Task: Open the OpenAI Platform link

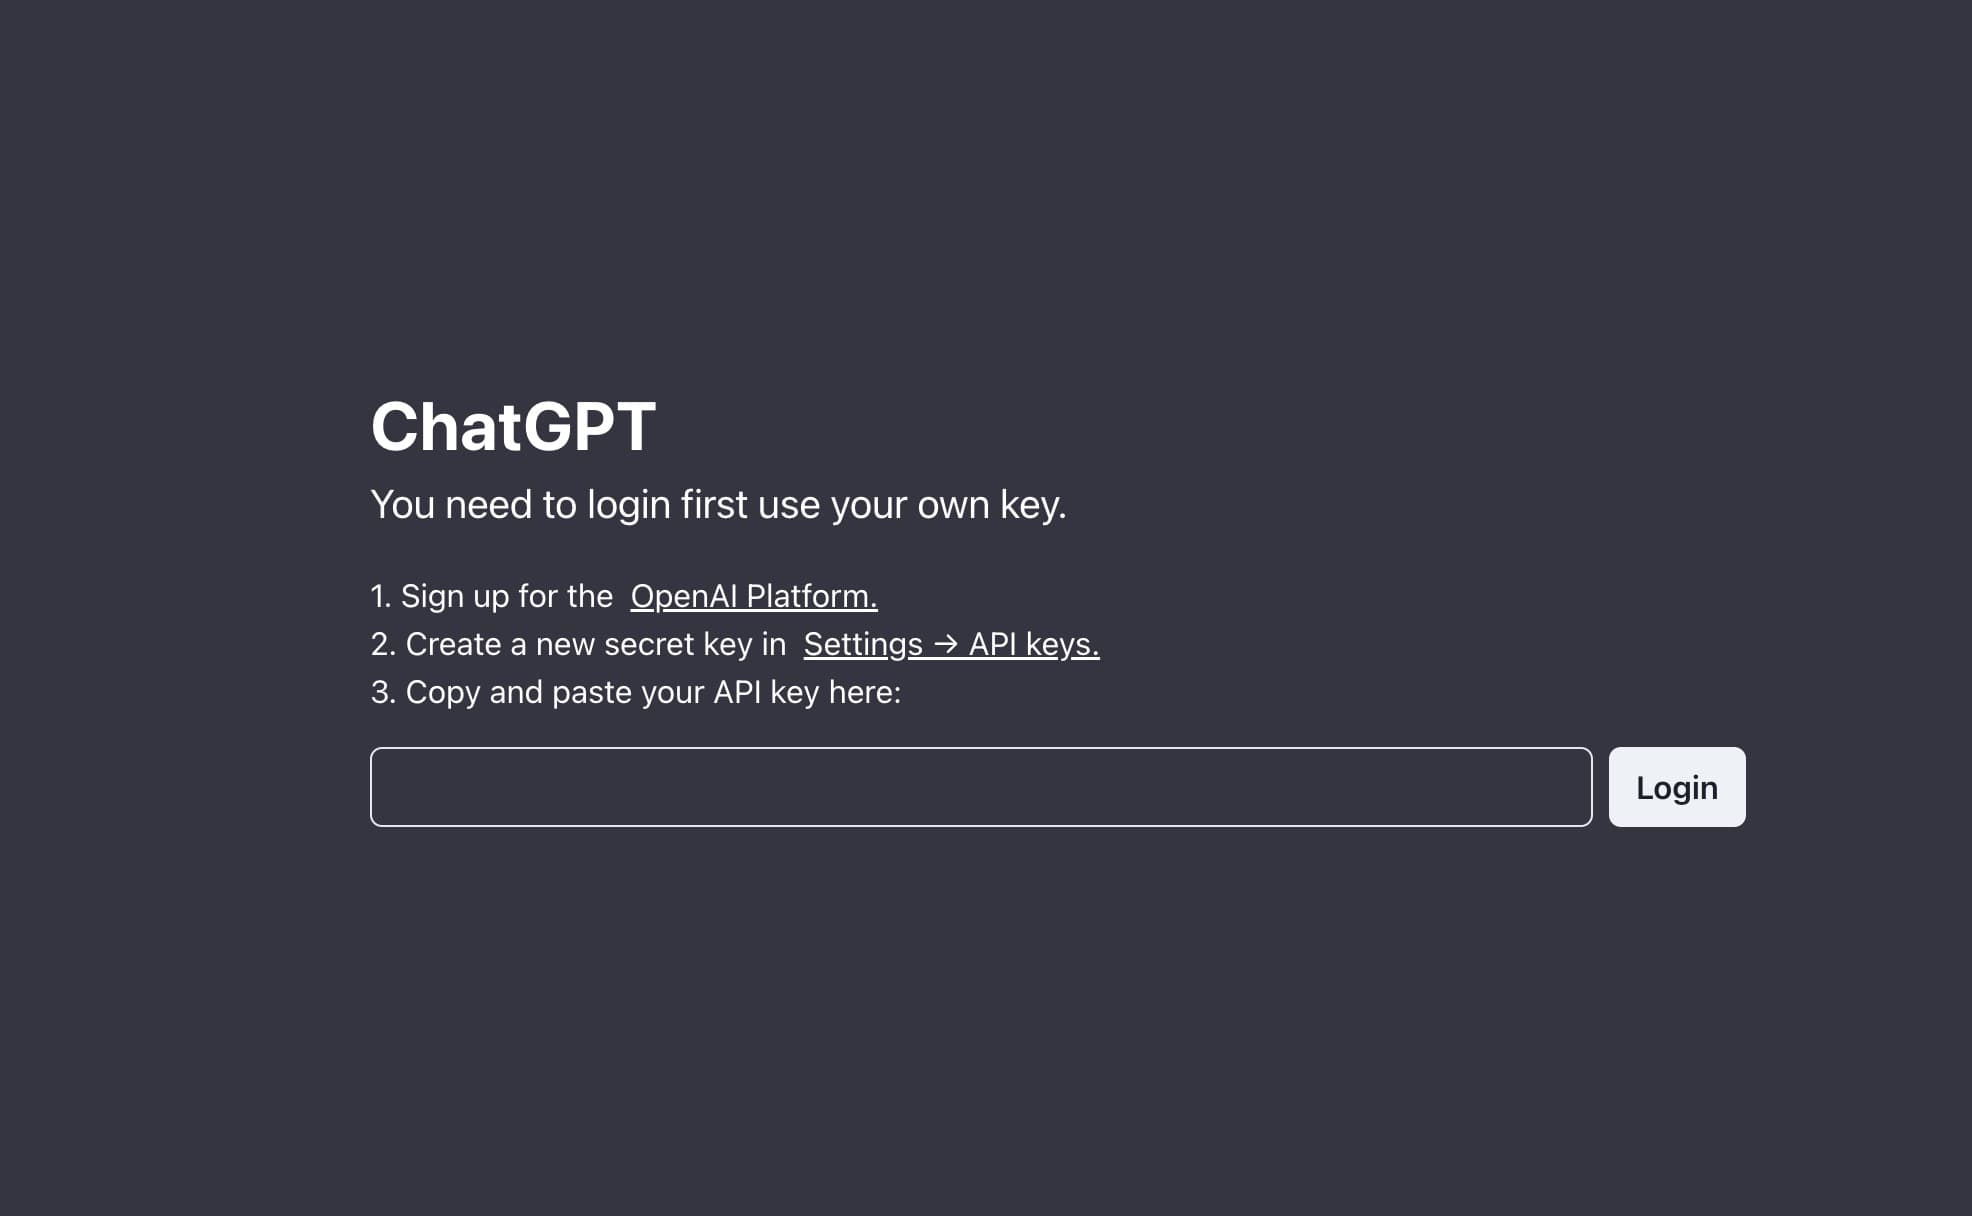Action: click(754, 596)
